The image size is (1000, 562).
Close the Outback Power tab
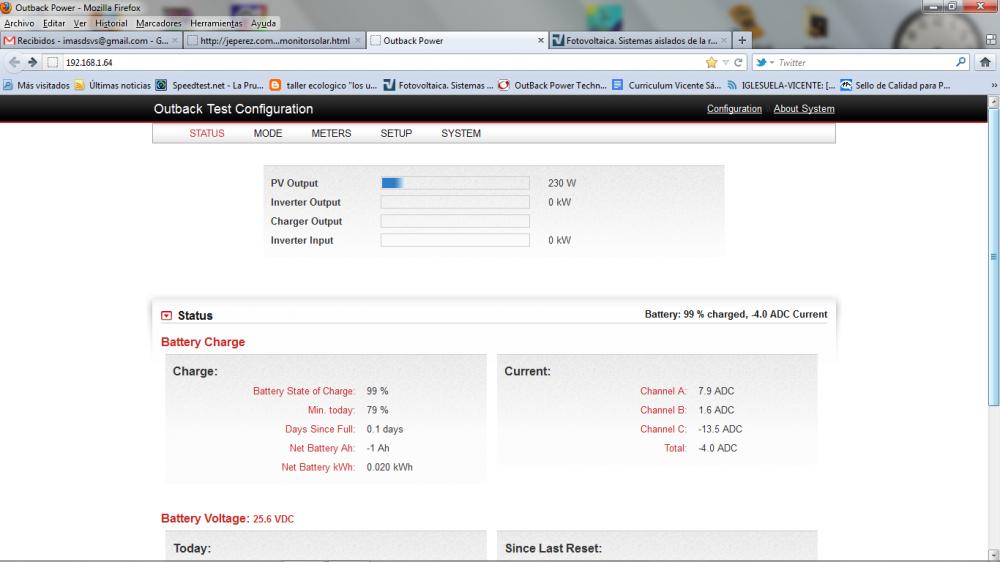[541, 40]
